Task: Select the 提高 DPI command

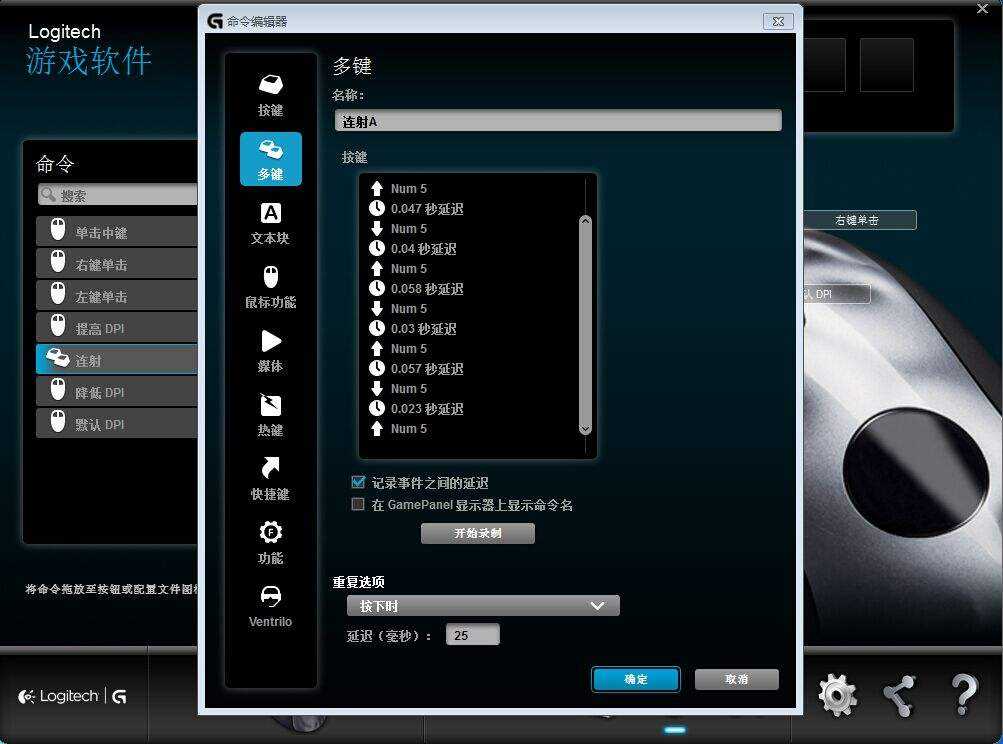Action: tap(116, 328)
